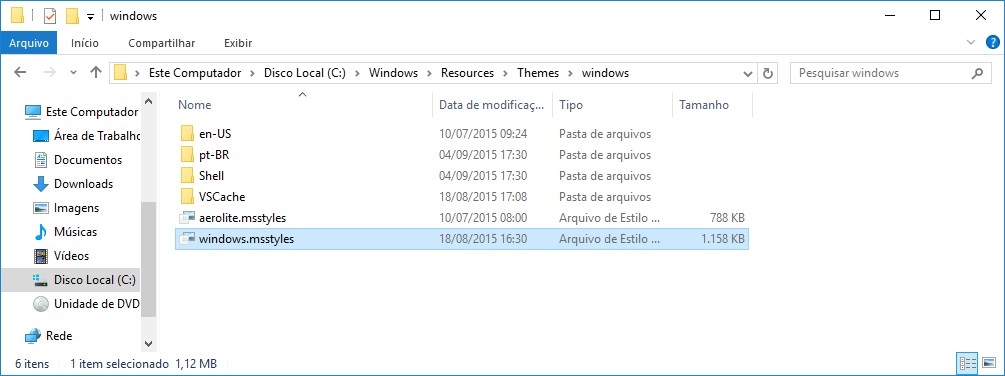Go up one folder level

tap(96, 72)
